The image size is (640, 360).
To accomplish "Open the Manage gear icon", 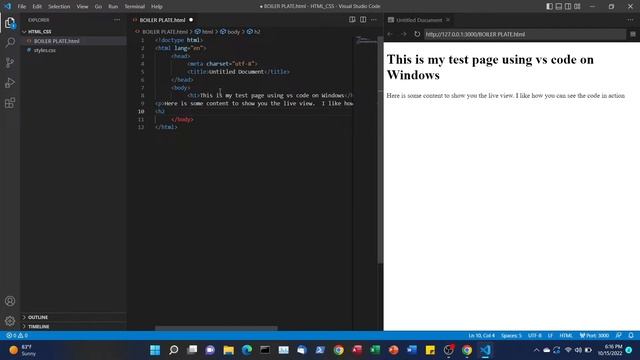I will tap(10, 321).
